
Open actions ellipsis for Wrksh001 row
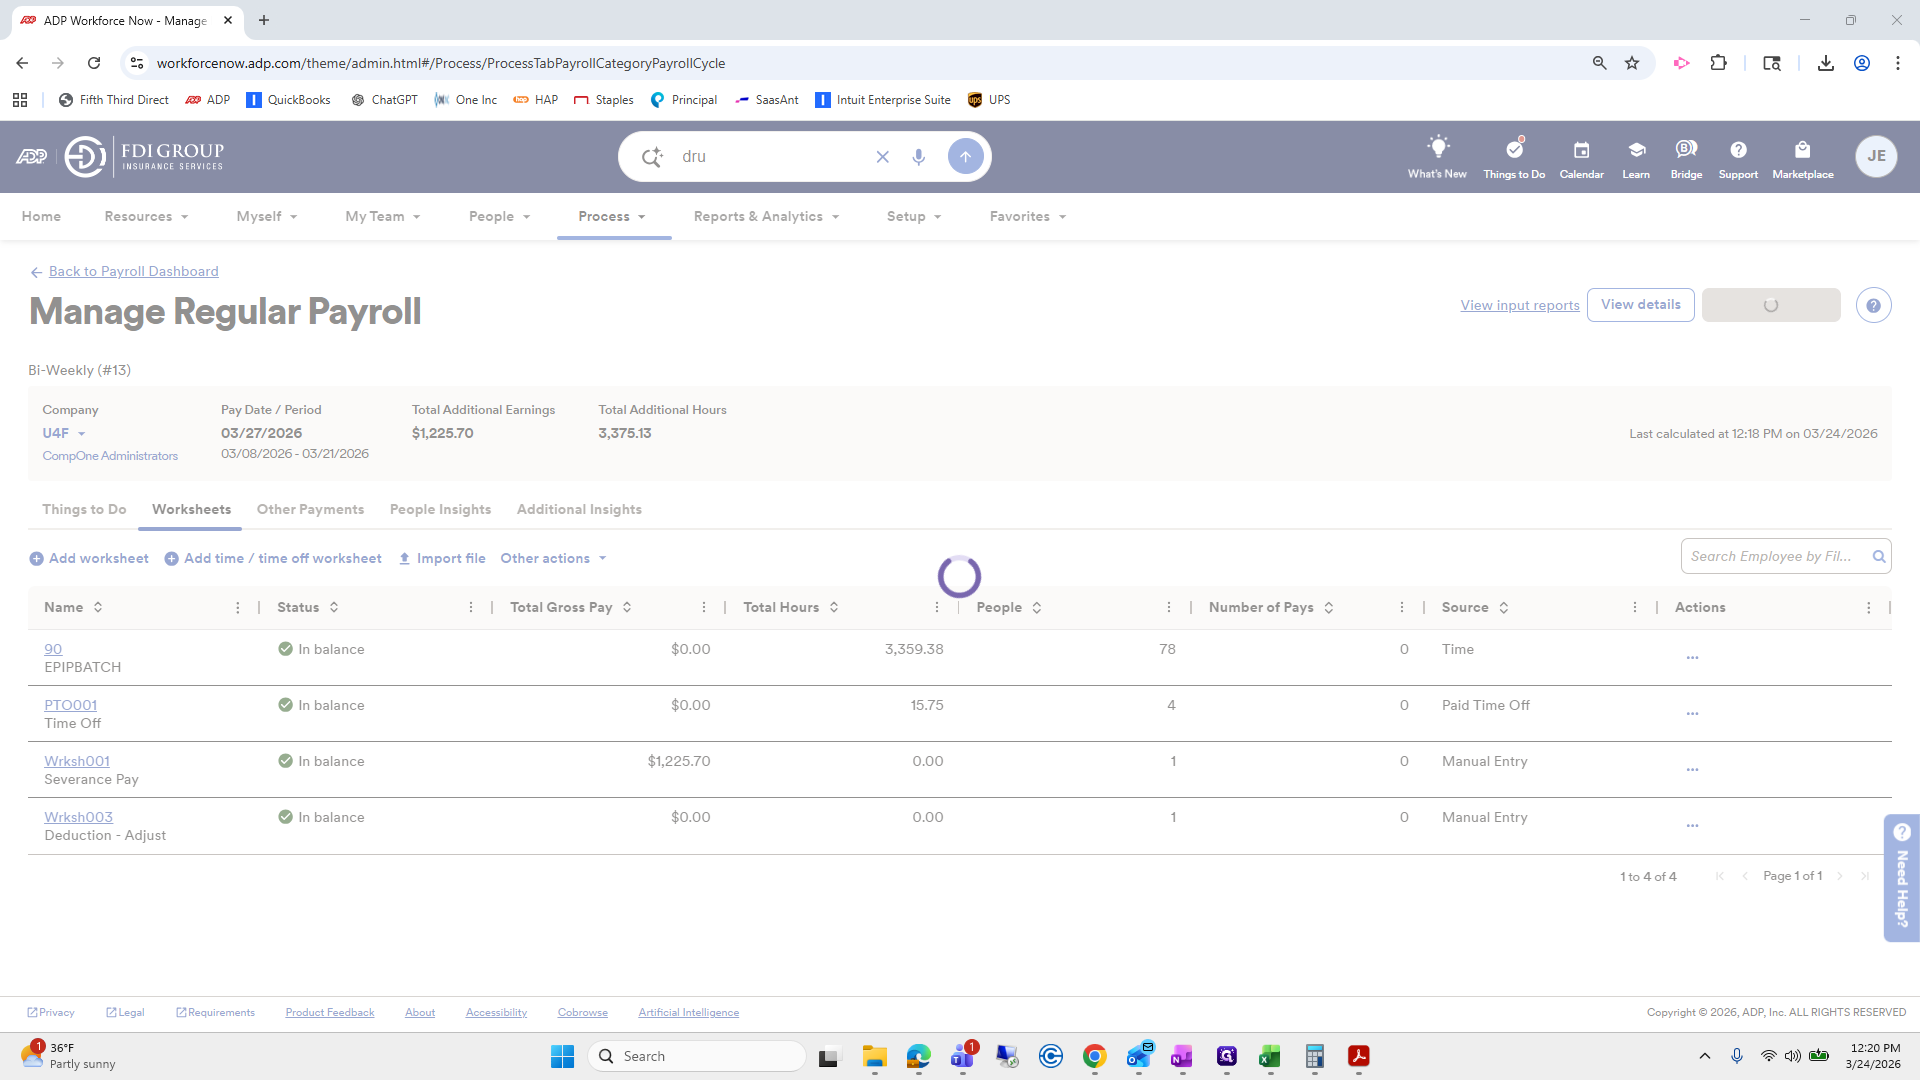(1692, 769)
